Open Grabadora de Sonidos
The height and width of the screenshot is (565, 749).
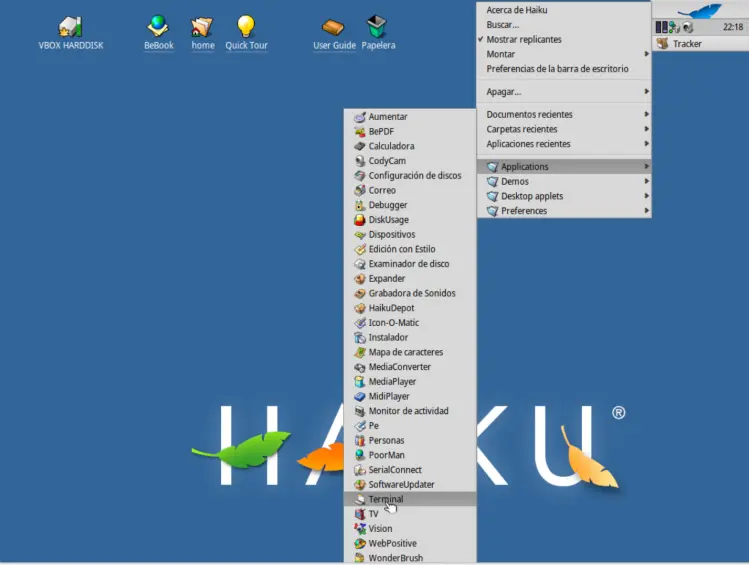410,293
